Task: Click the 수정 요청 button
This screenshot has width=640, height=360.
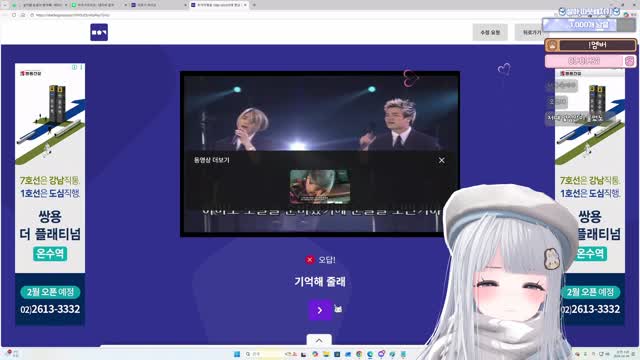Action: click(490, 32)
